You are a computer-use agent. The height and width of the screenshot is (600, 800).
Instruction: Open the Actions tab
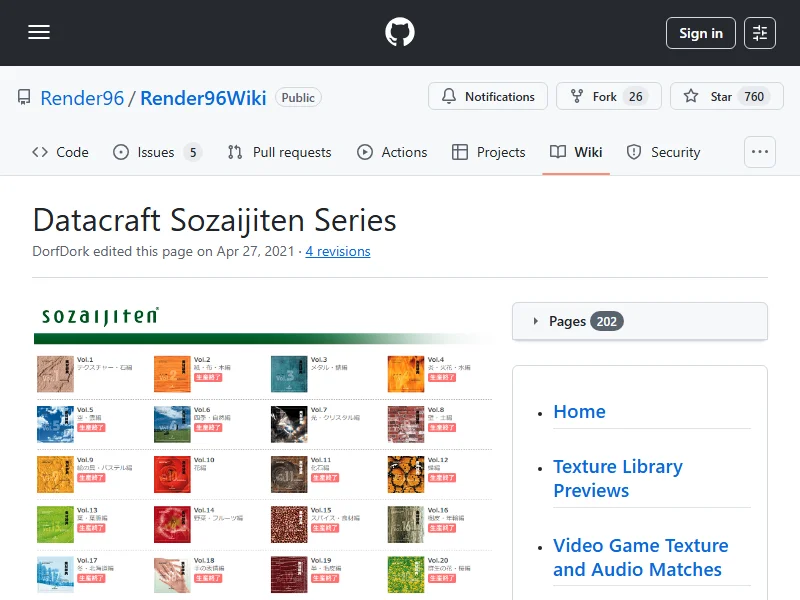tap(392, 152)
